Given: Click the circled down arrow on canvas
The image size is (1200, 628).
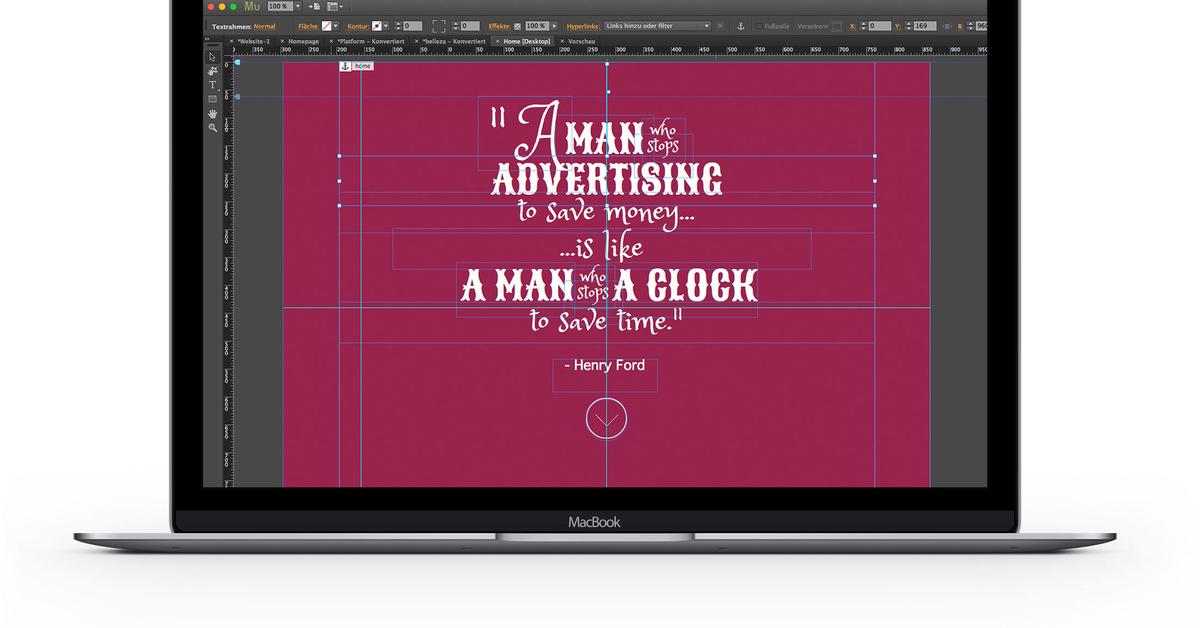Looking at the screenshot, I should [x=606, y=418].
